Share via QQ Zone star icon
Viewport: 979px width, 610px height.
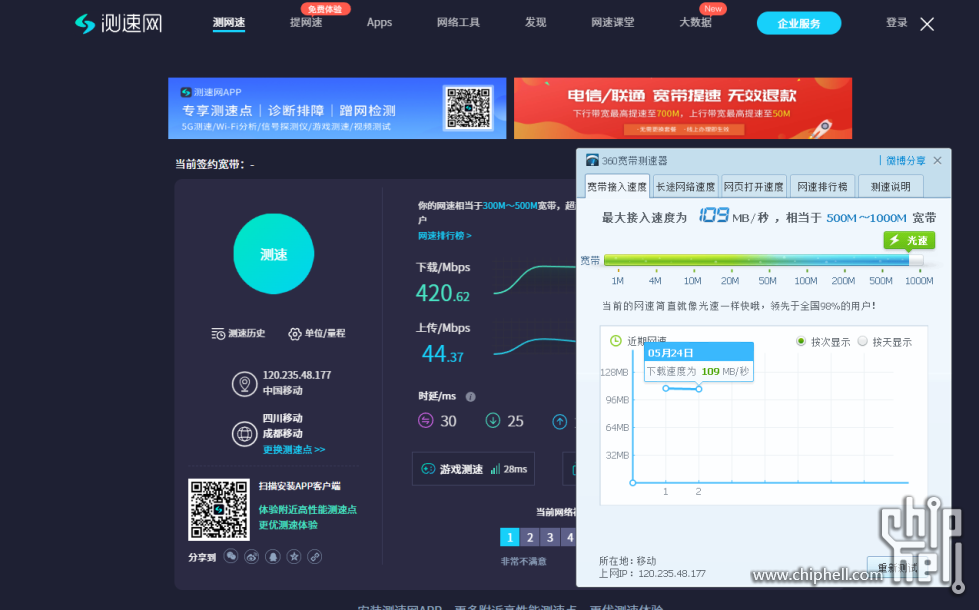pos(294,556)
